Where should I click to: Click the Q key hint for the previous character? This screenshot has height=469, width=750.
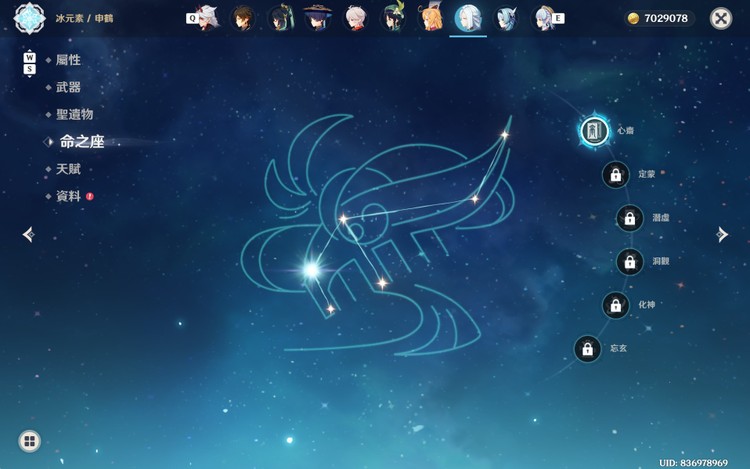(x=192, y=19)
